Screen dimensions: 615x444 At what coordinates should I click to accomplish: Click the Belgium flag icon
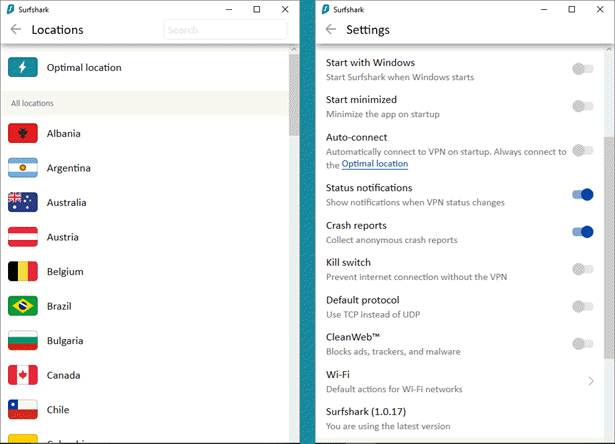pos(22,272)
